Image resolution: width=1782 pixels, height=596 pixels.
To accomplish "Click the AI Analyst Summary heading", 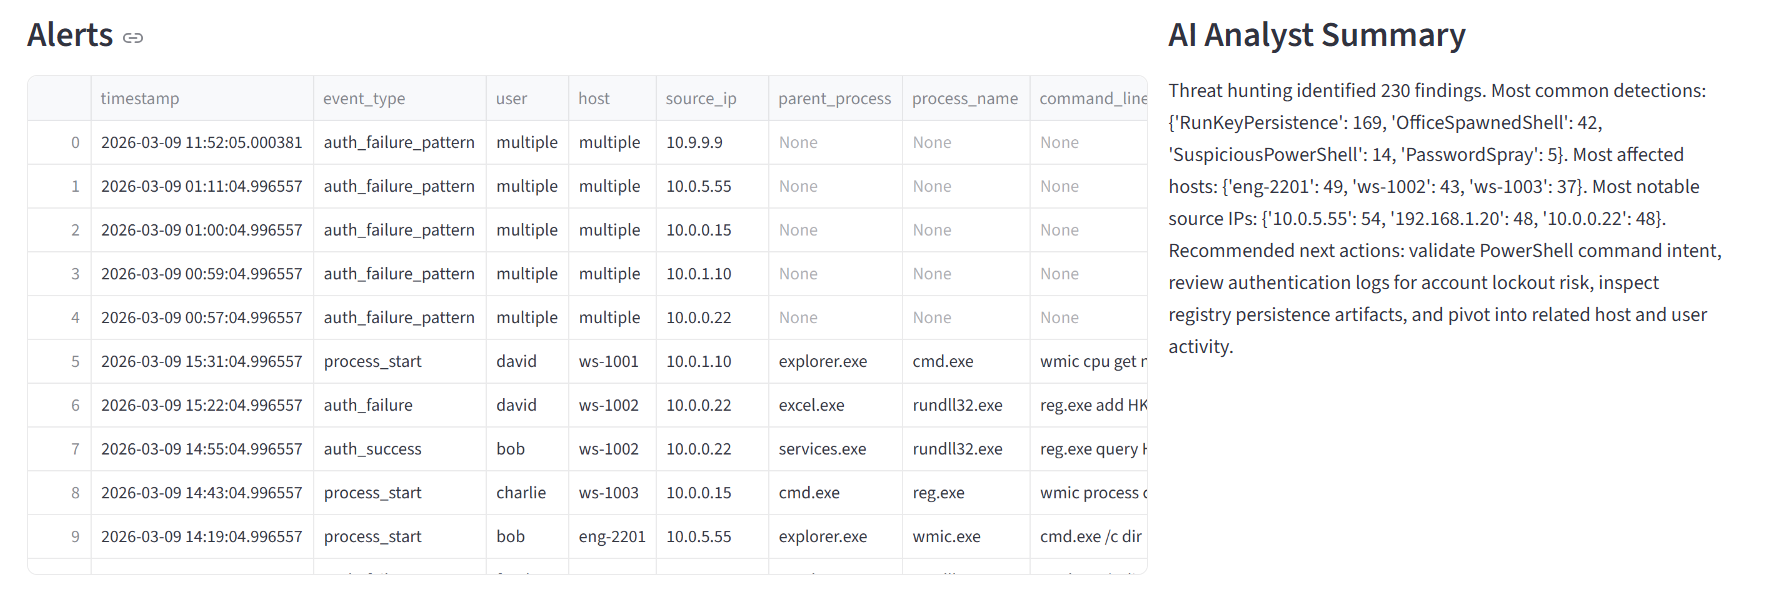I will (x=1316, y=35).
